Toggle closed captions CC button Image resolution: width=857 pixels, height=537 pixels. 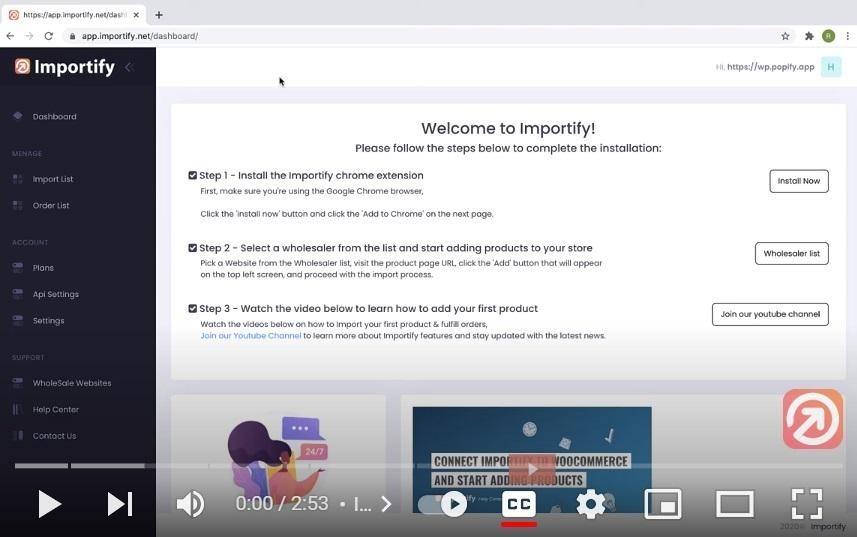point(519,504)
